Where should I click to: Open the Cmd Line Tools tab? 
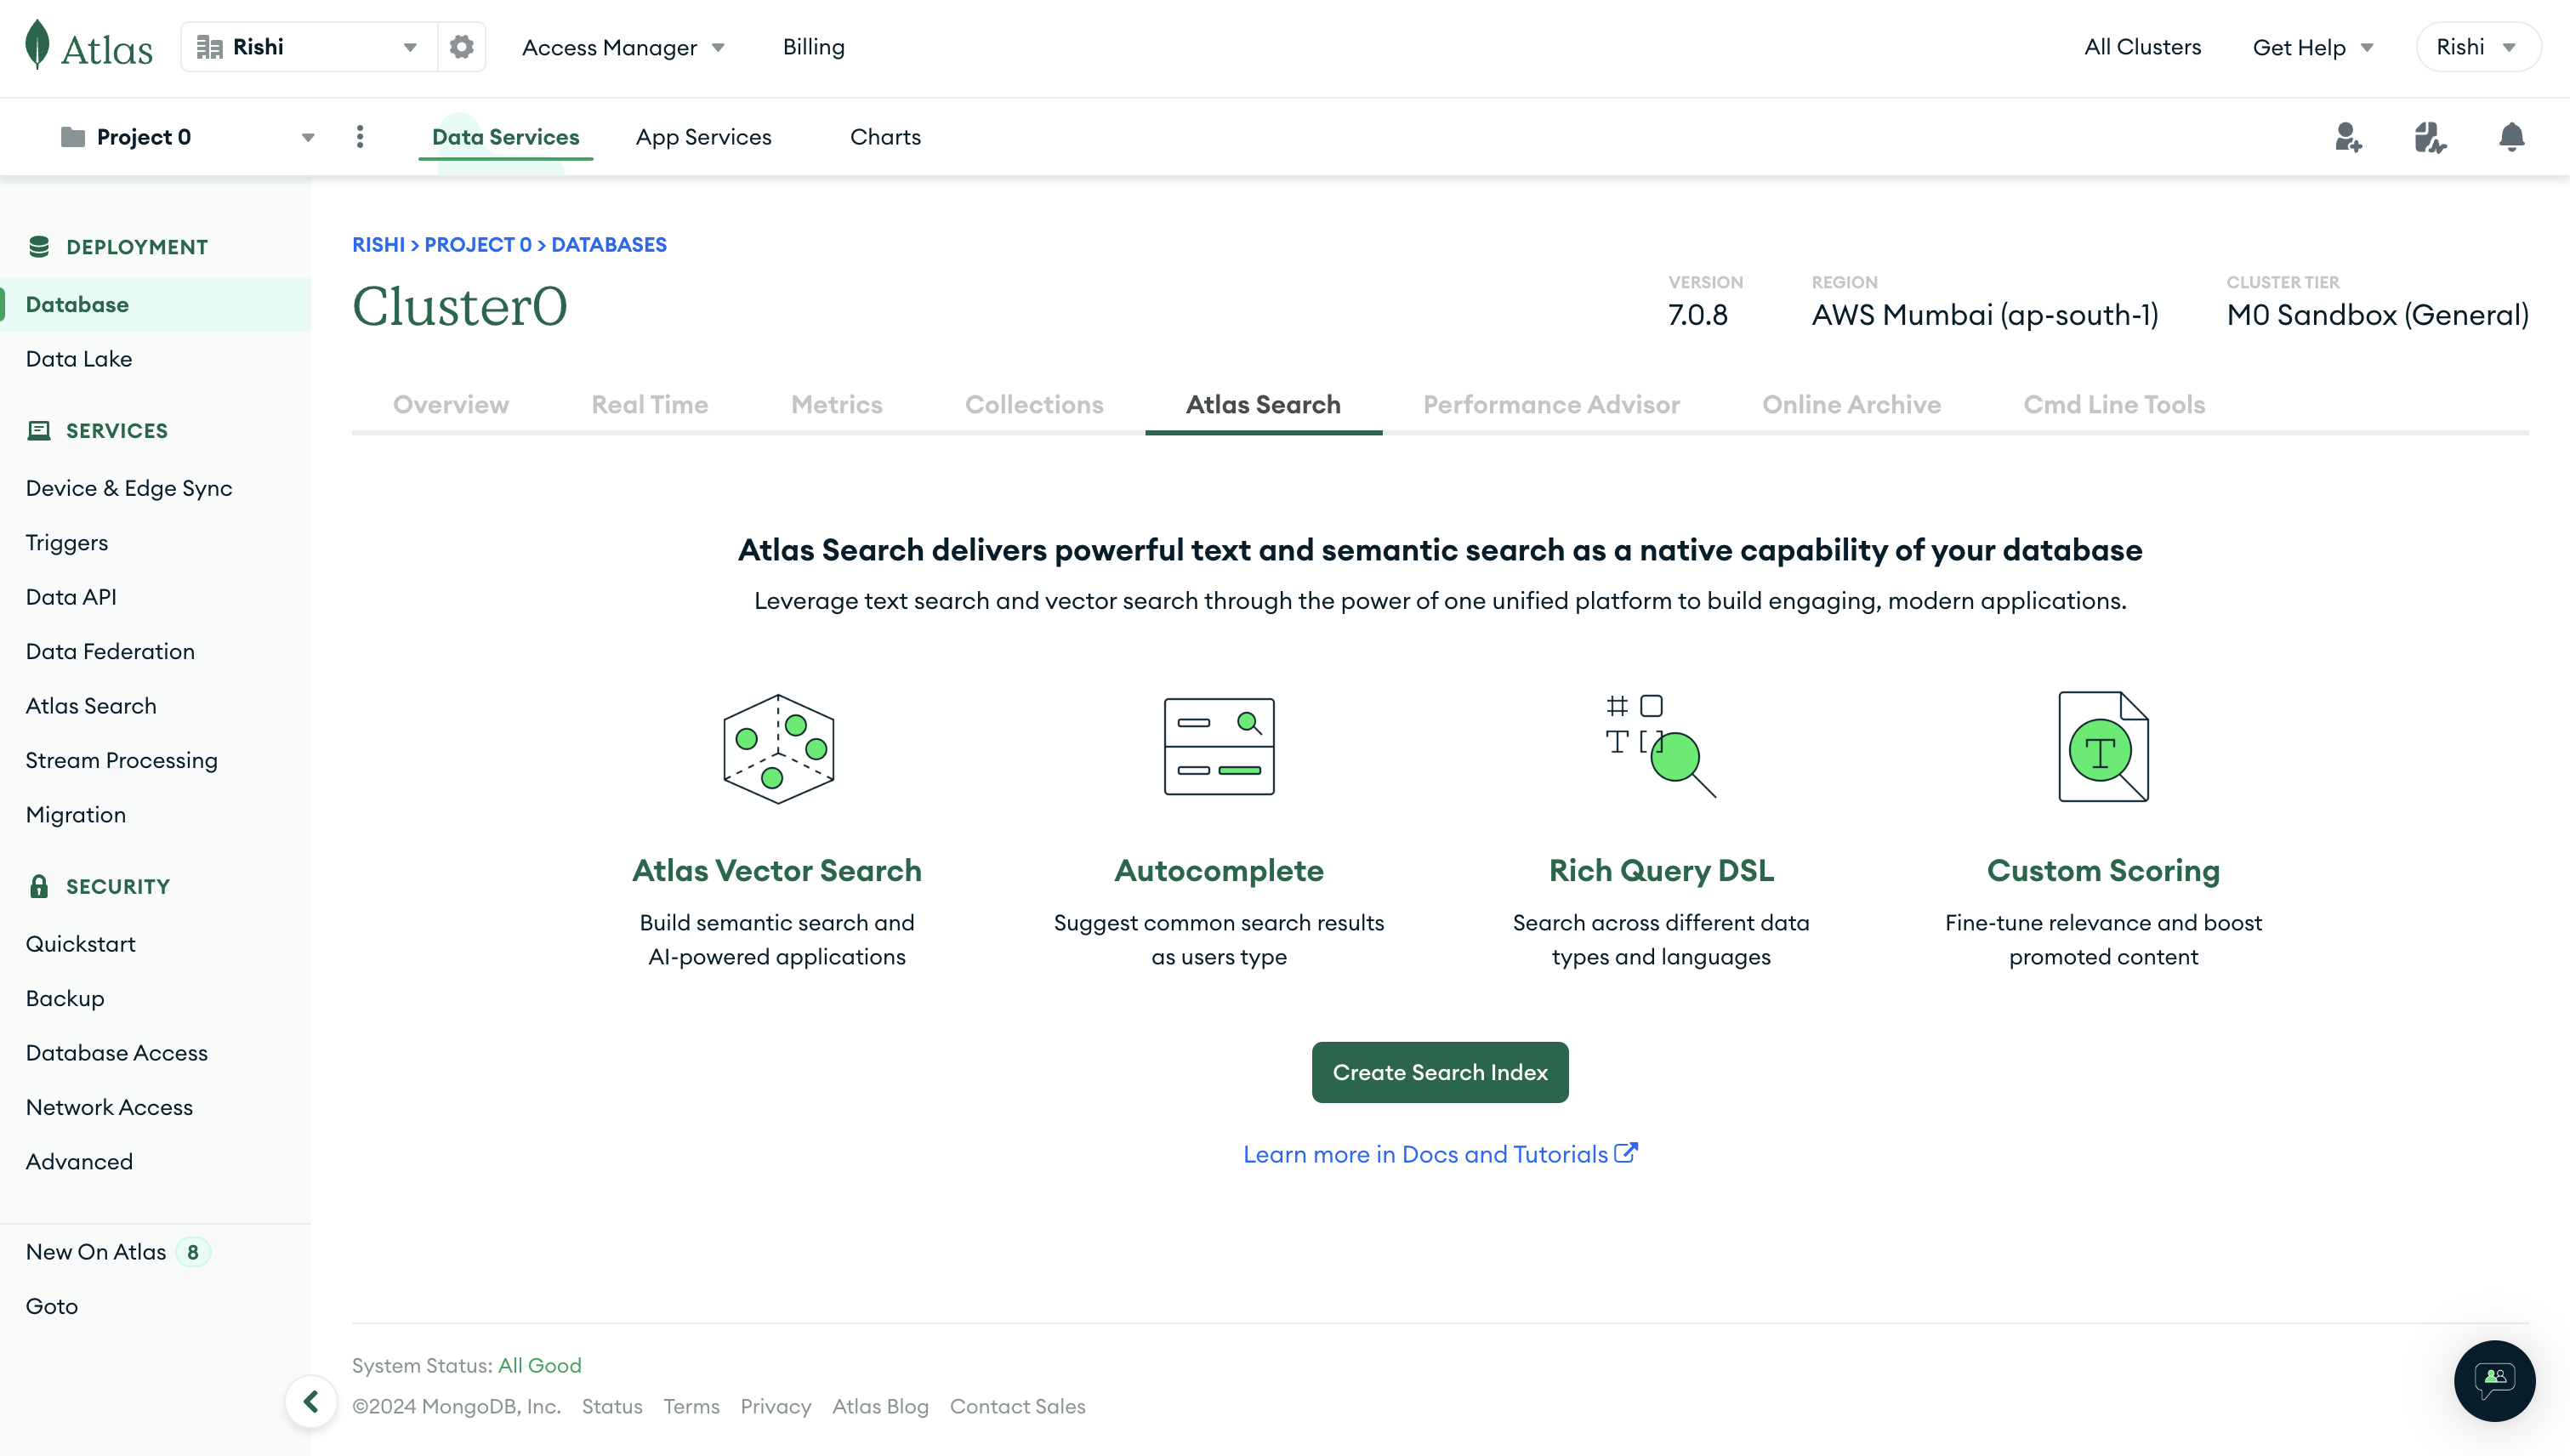pyautogui.click(x=2114, y=404)
